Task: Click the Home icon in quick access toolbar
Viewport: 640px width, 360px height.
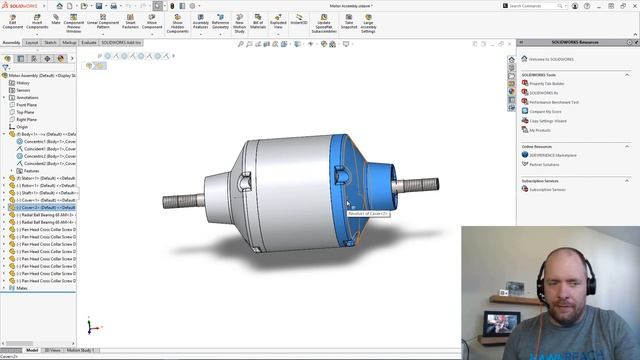Action: pos(60,6)
